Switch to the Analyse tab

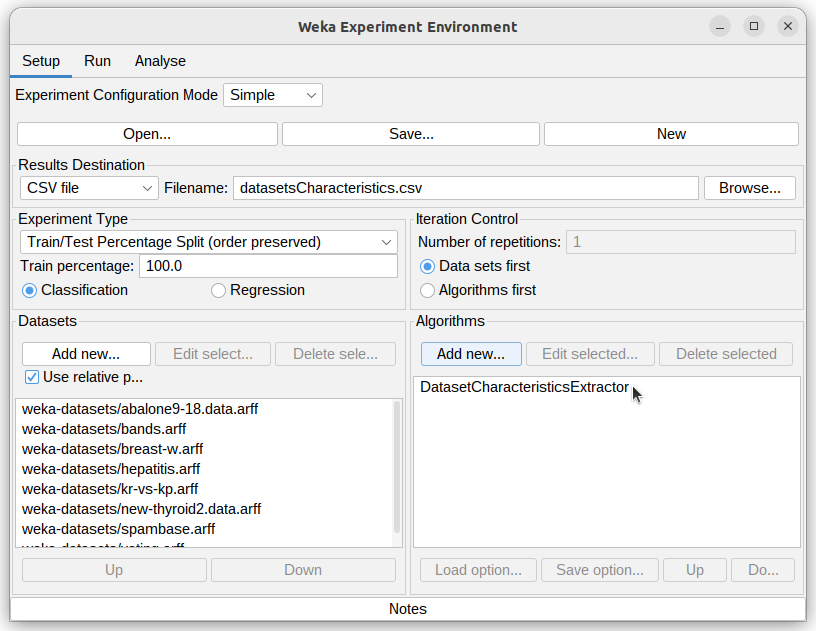click(160, 61)
